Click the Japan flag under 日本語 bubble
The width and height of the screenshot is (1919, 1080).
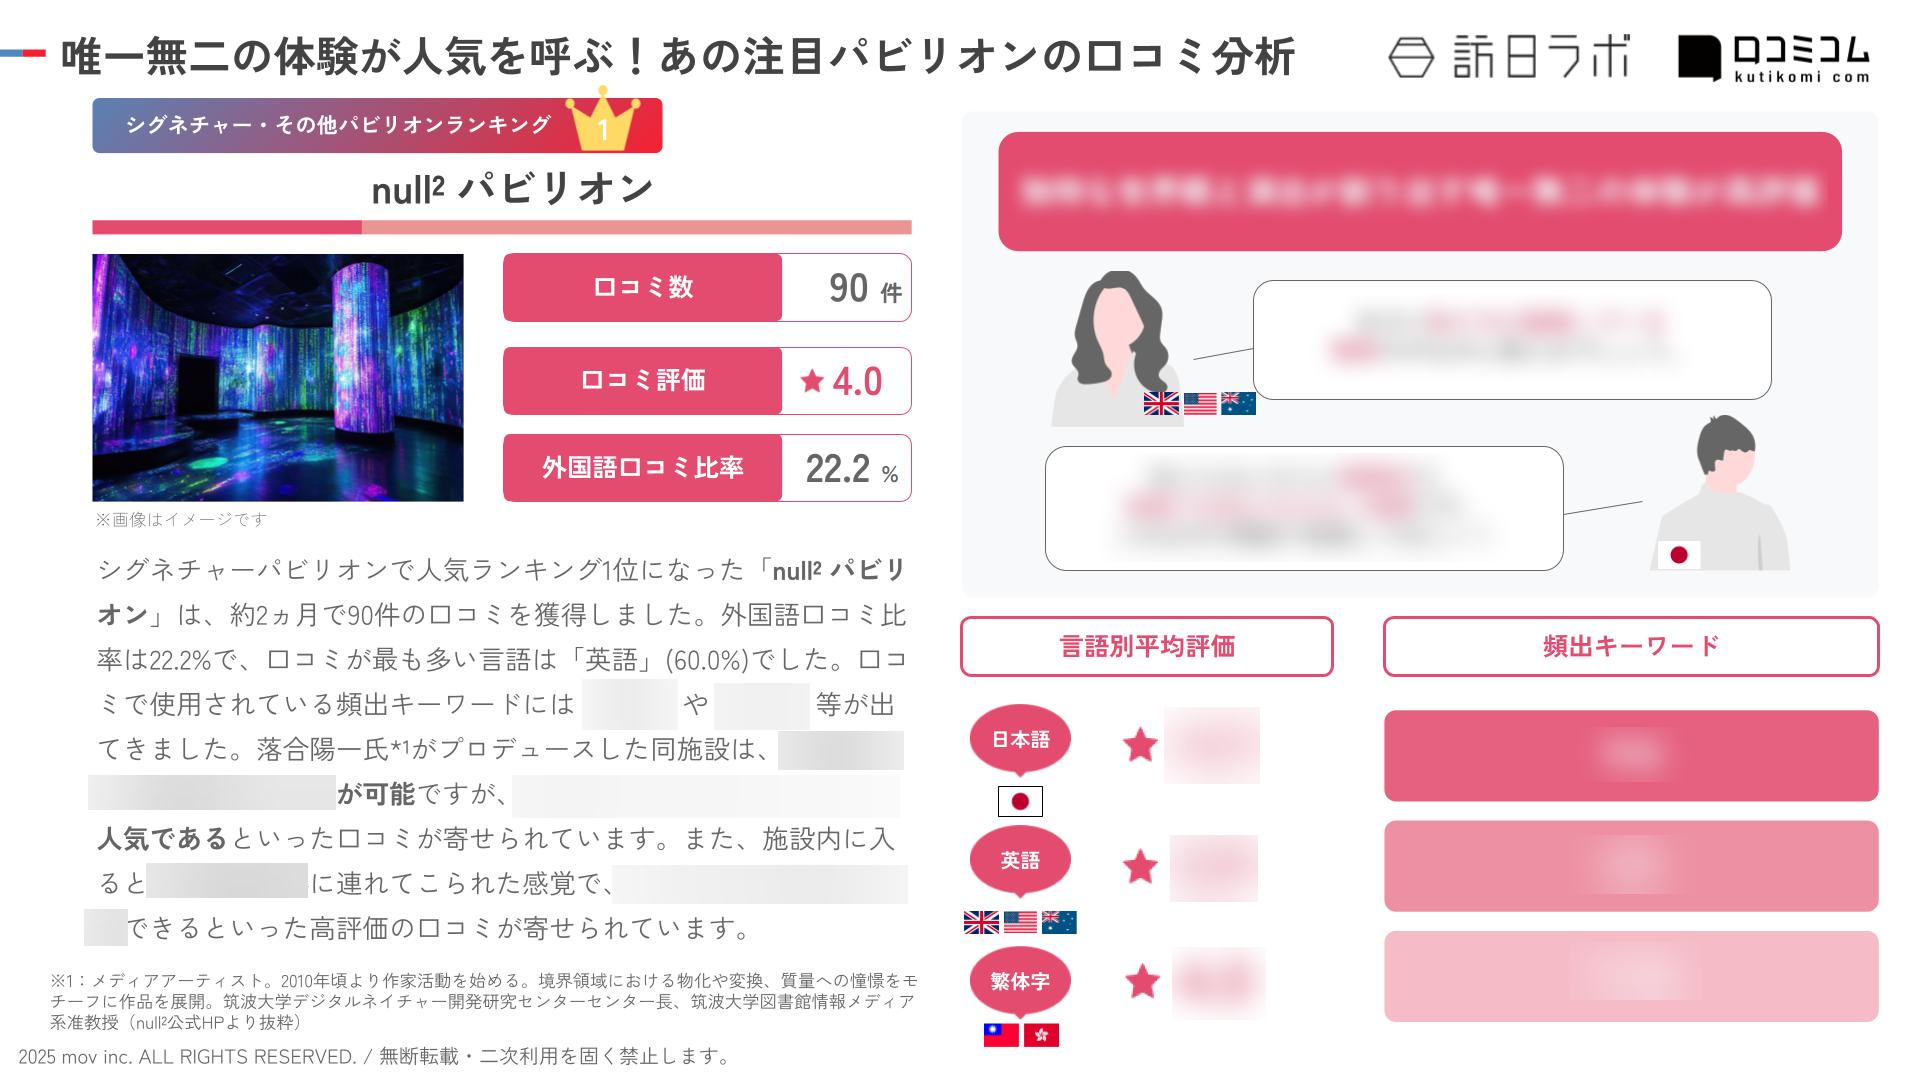(1020, 801)
